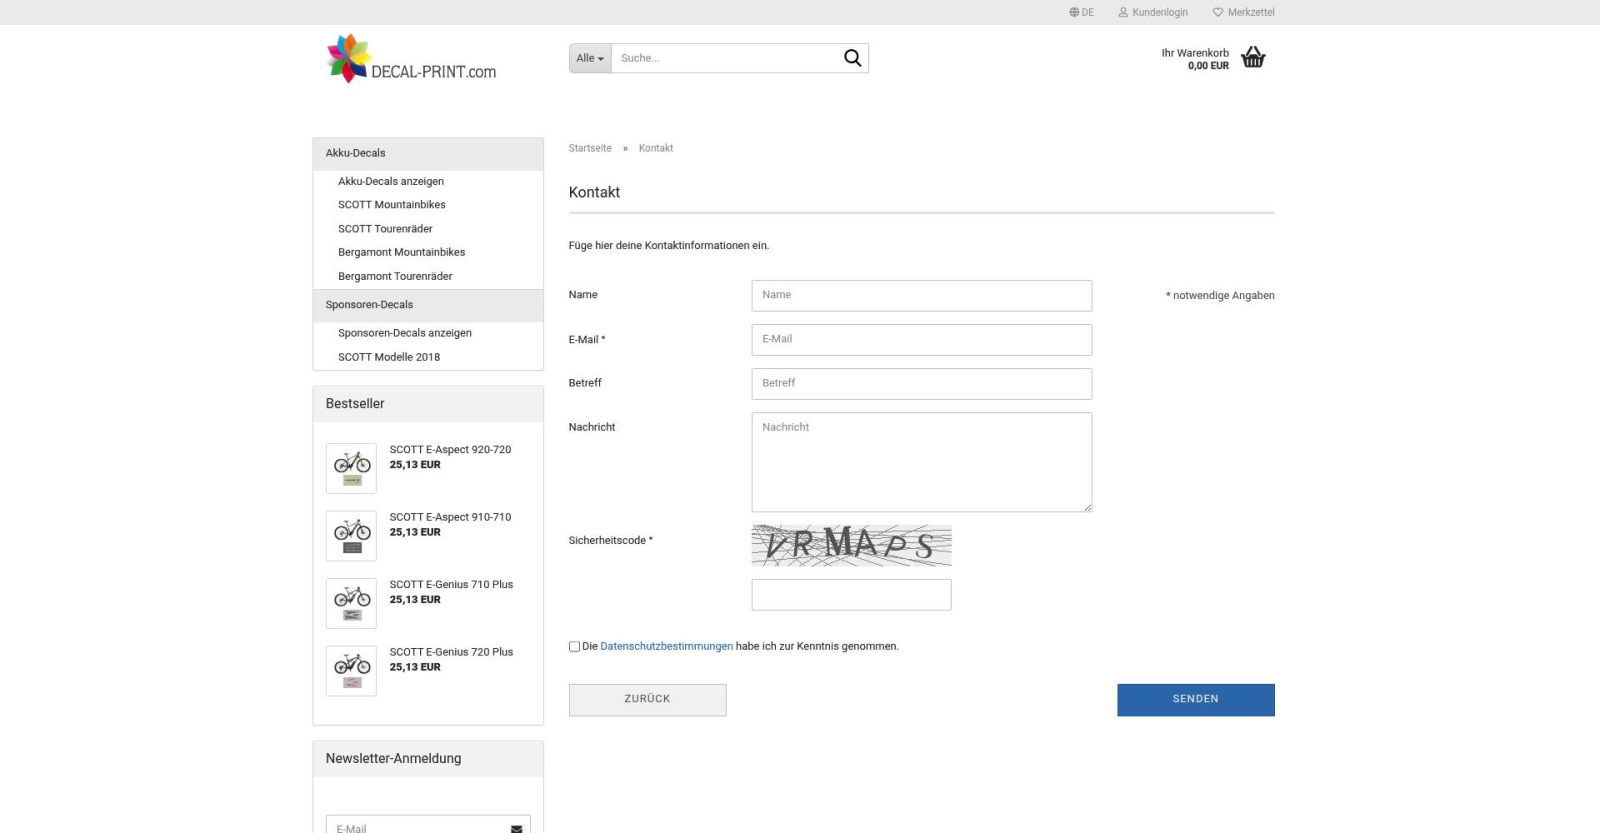Screen dimensions: 1600x833
Task: Select the Akku-Decals category header
Action: tap(355, 153)
